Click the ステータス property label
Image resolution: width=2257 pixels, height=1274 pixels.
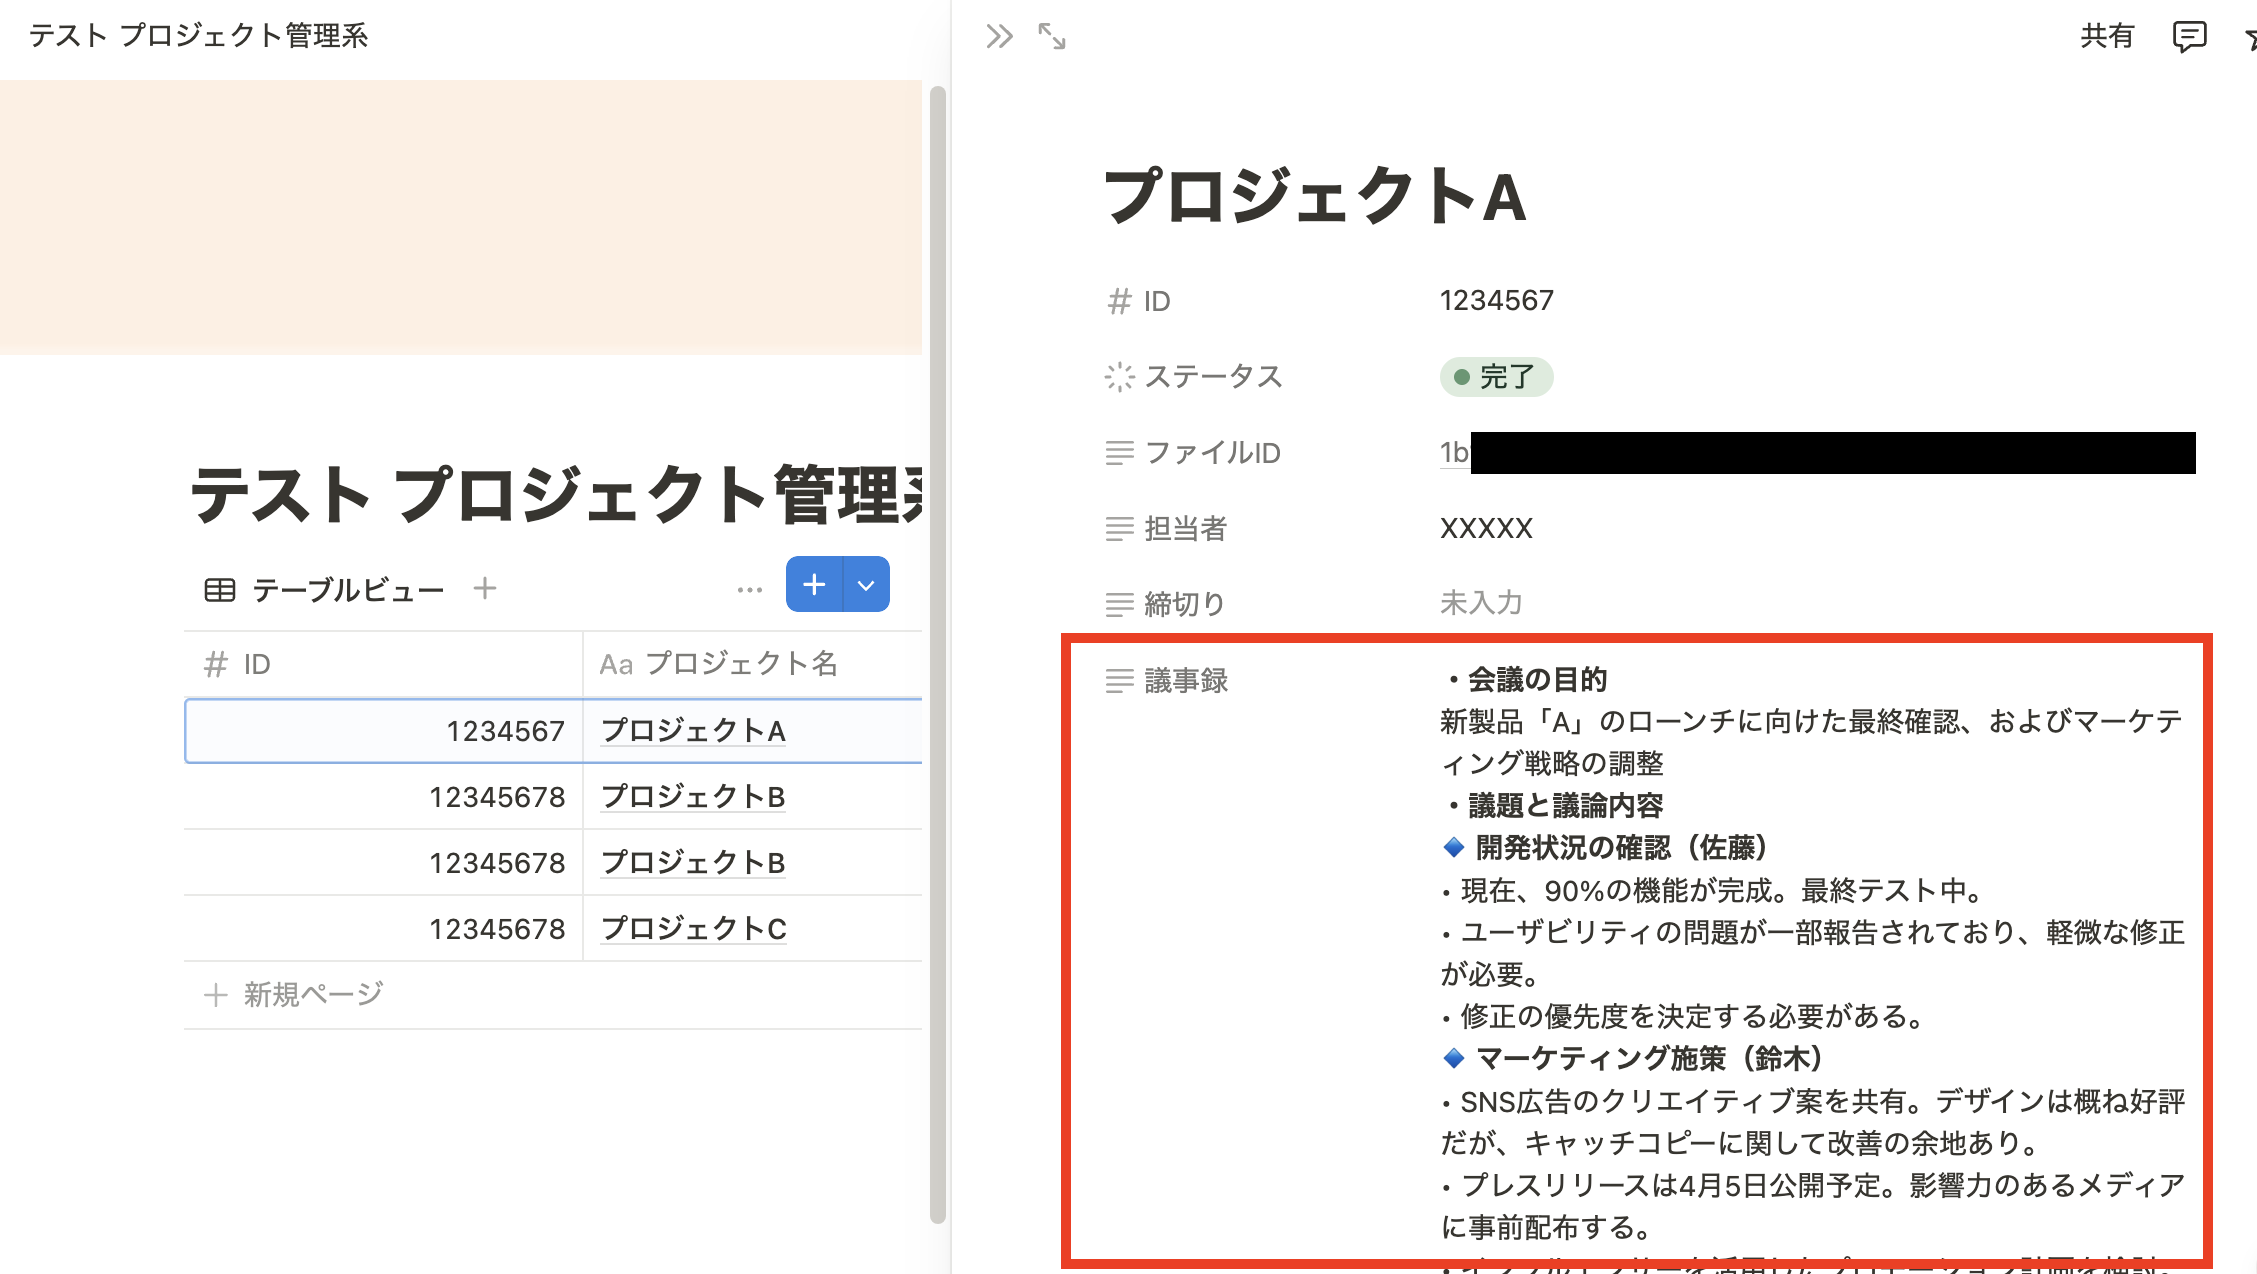tap(1212, 377)
